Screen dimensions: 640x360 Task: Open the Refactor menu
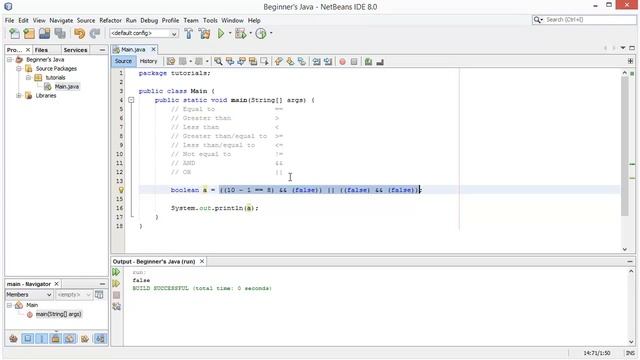click(110, 20)
